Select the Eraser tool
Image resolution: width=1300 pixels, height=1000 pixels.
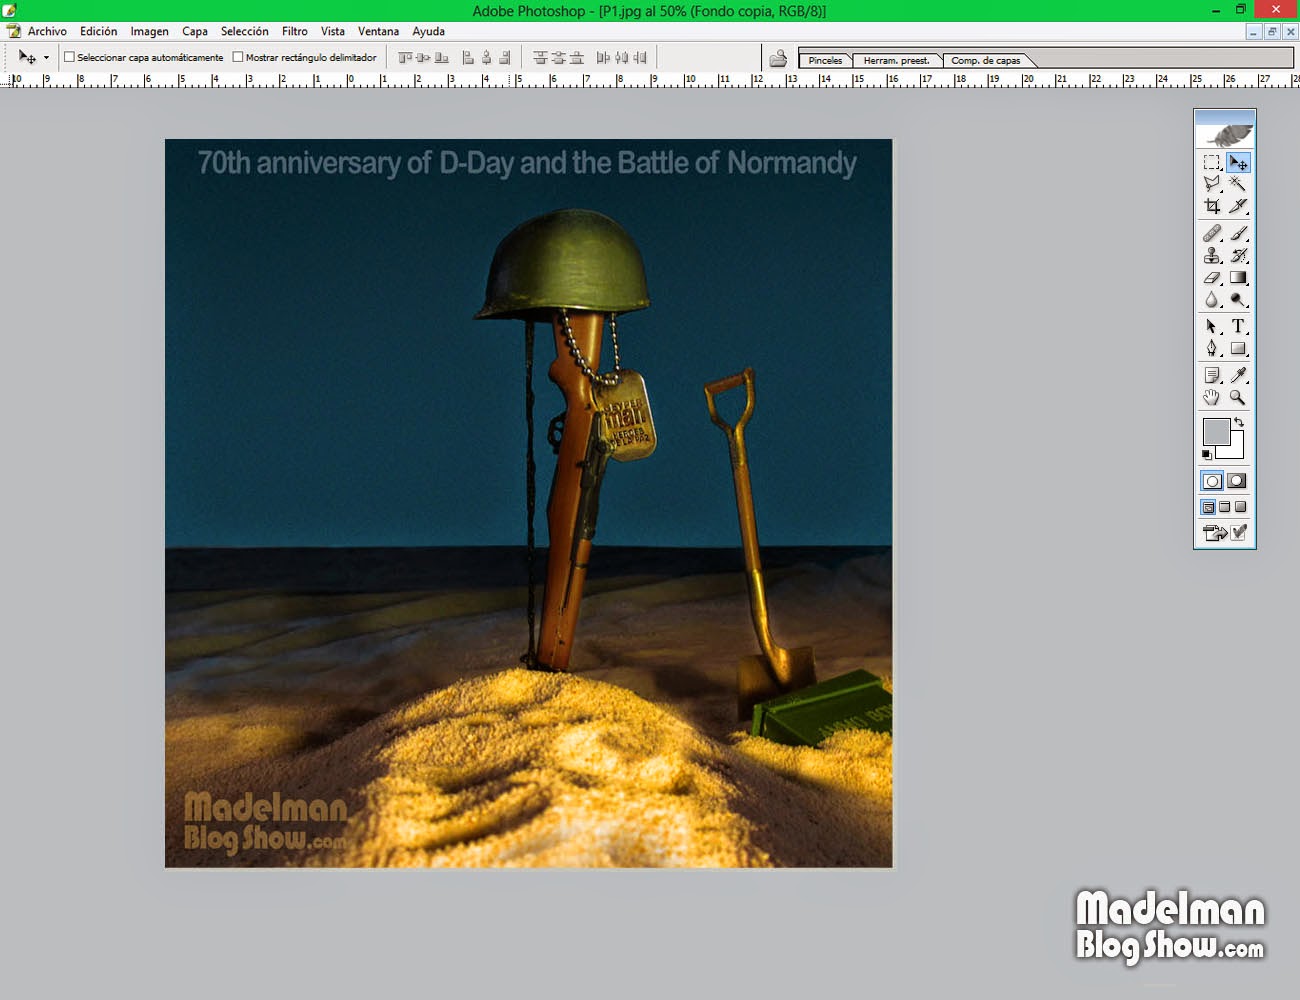pyautogui.click(x=1212, y=277)
